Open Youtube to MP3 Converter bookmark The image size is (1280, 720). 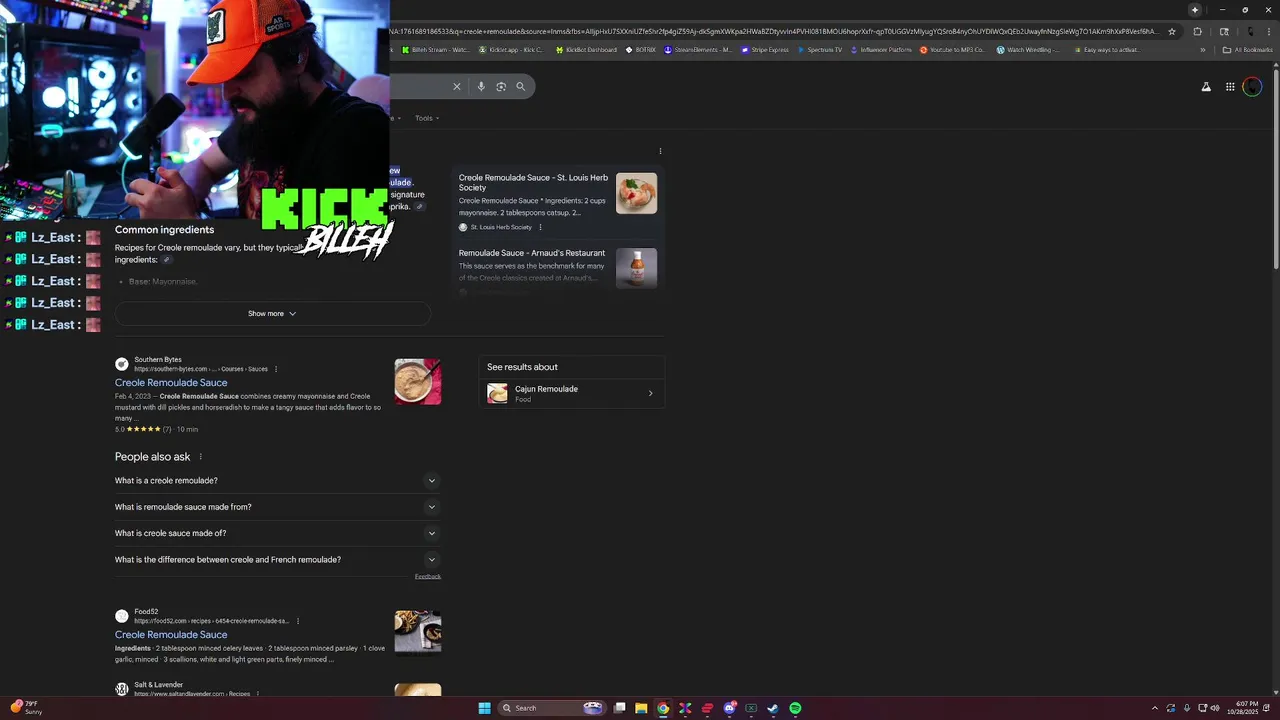(952, 50)
